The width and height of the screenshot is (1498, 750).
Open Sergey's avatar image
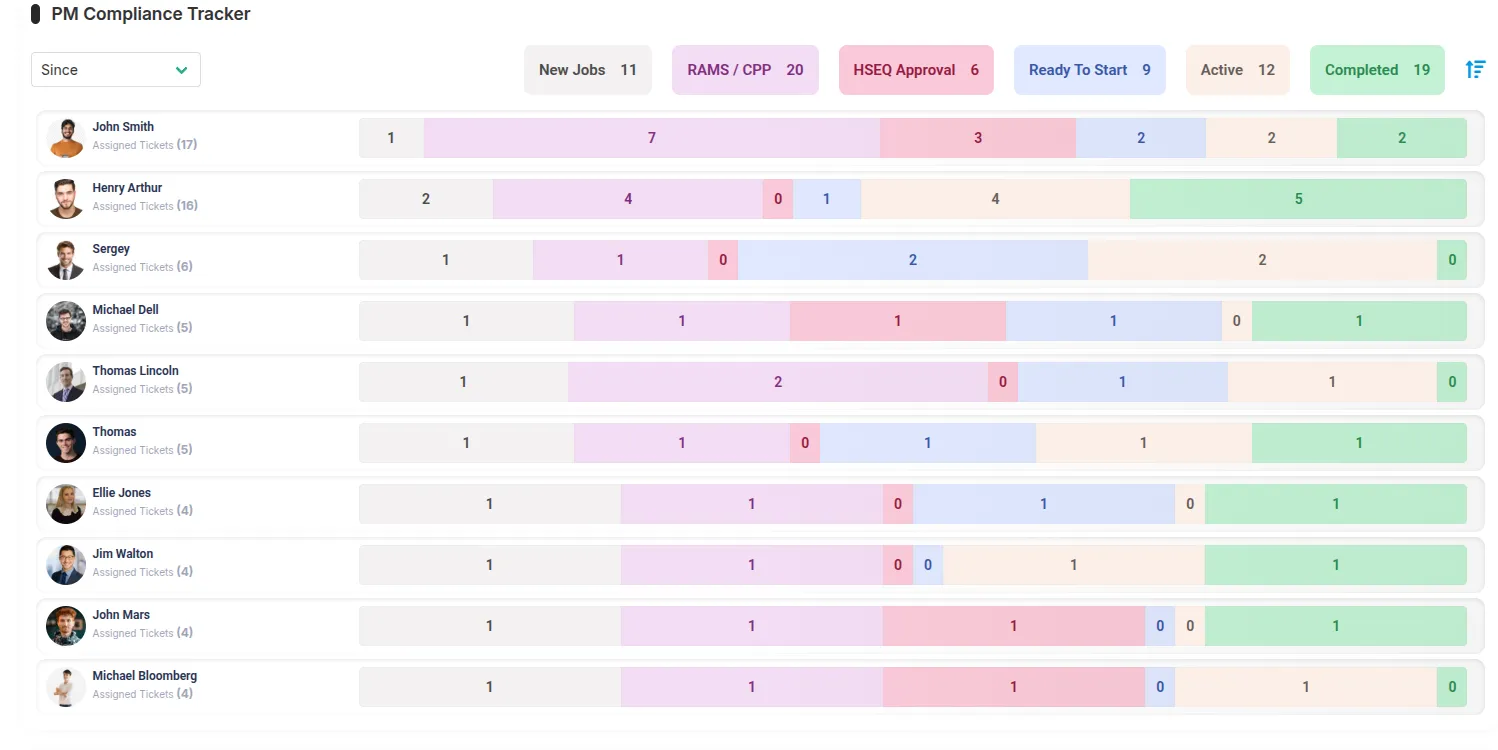pyautogui.click(x=66, y=260)
